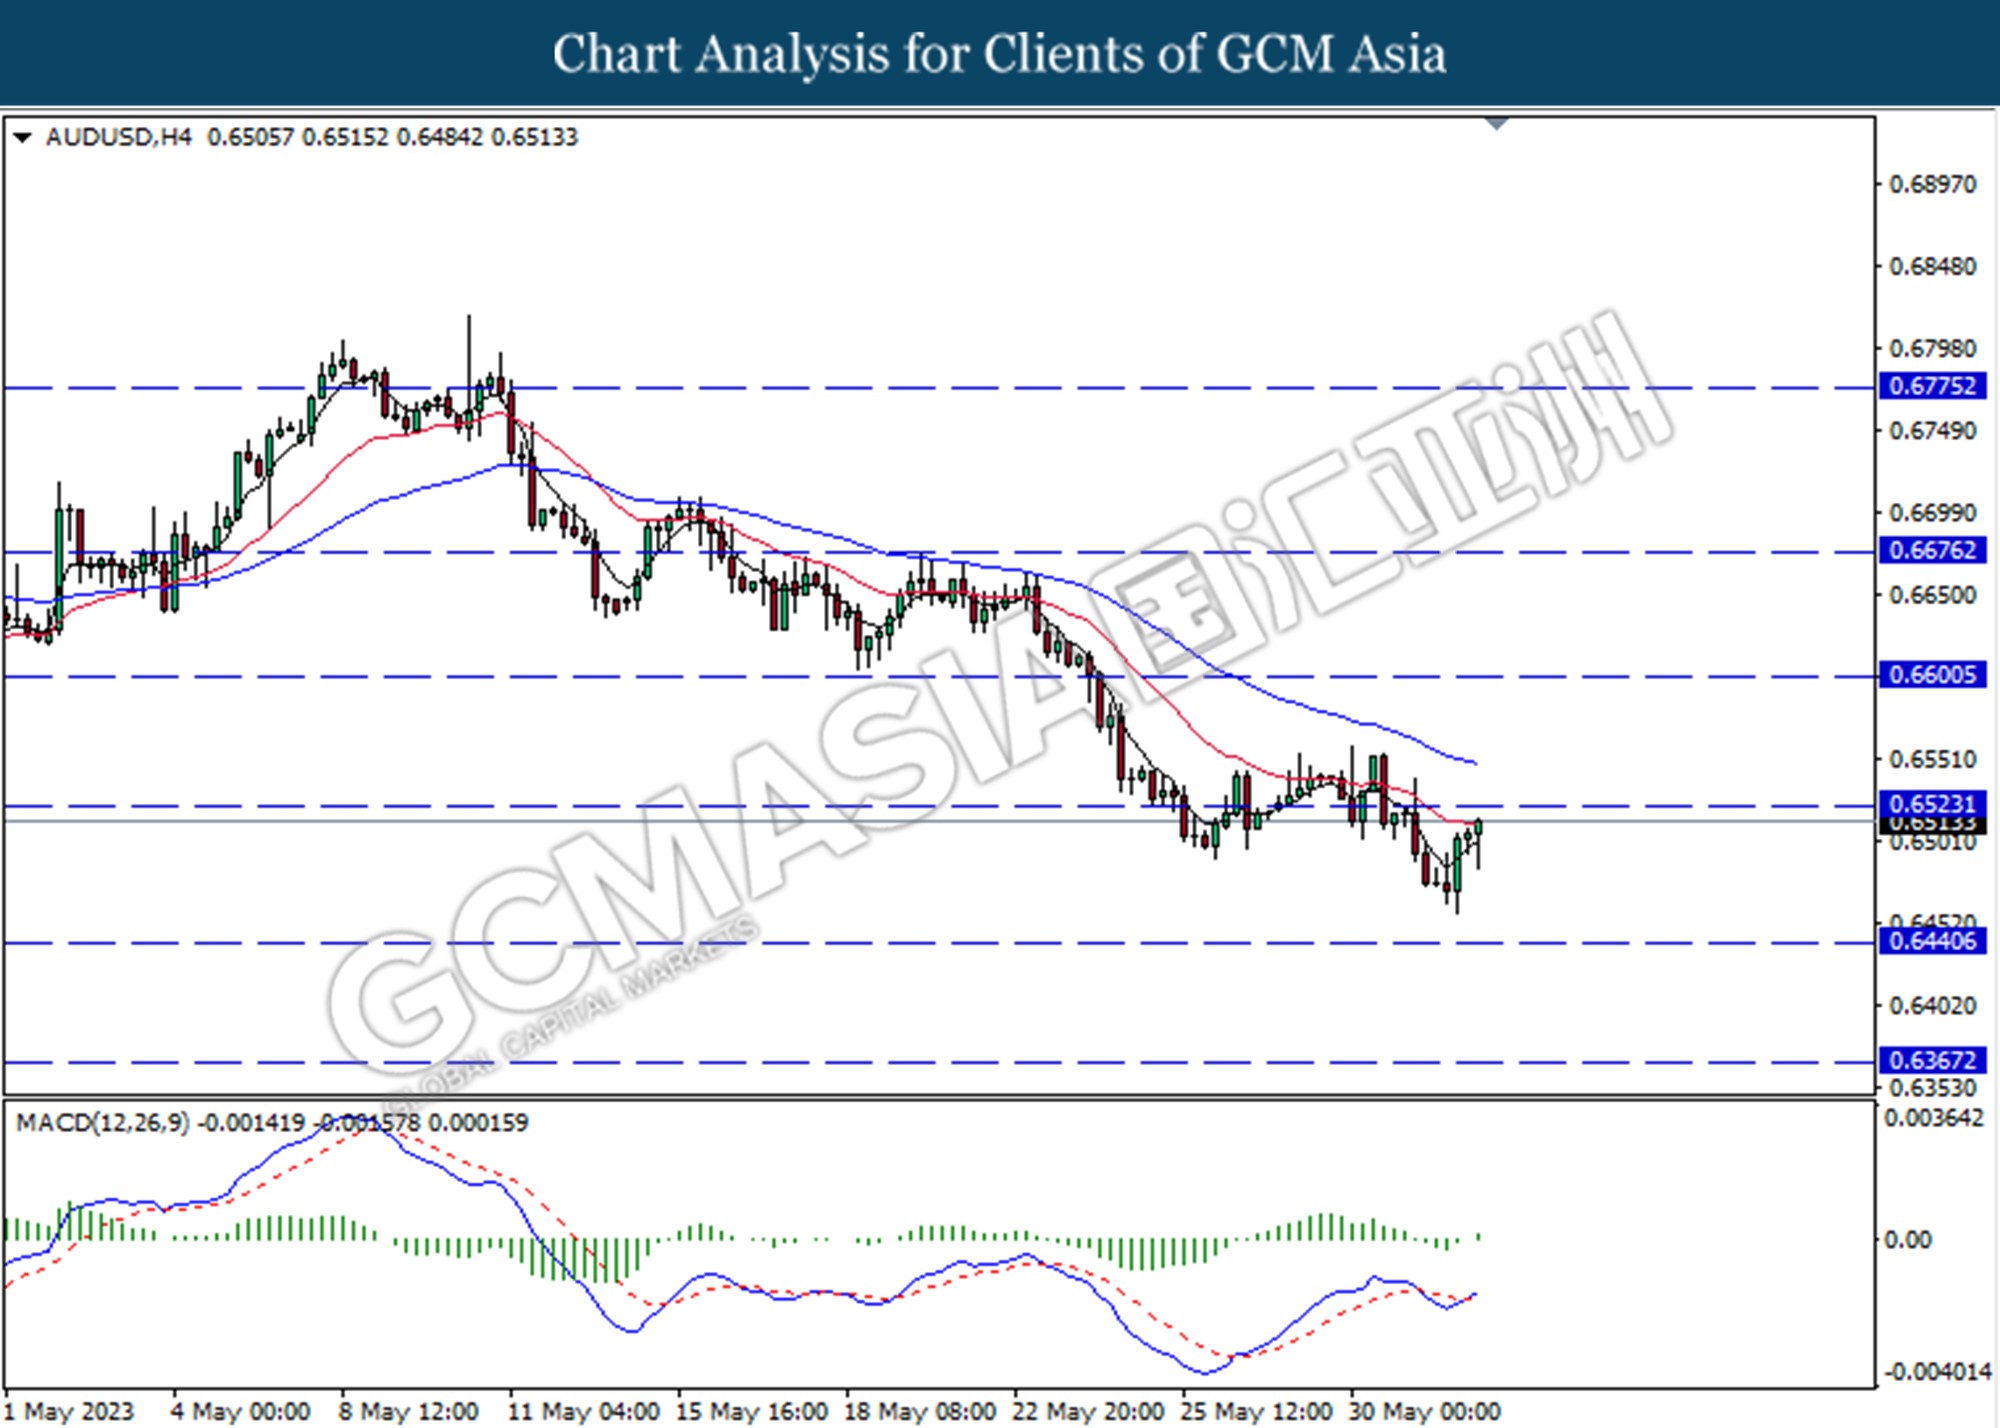The image size is (2000, 1428).
Task: Click the 0.66990 axis price
Action: pyautogui.click(x=1932, y=513)
